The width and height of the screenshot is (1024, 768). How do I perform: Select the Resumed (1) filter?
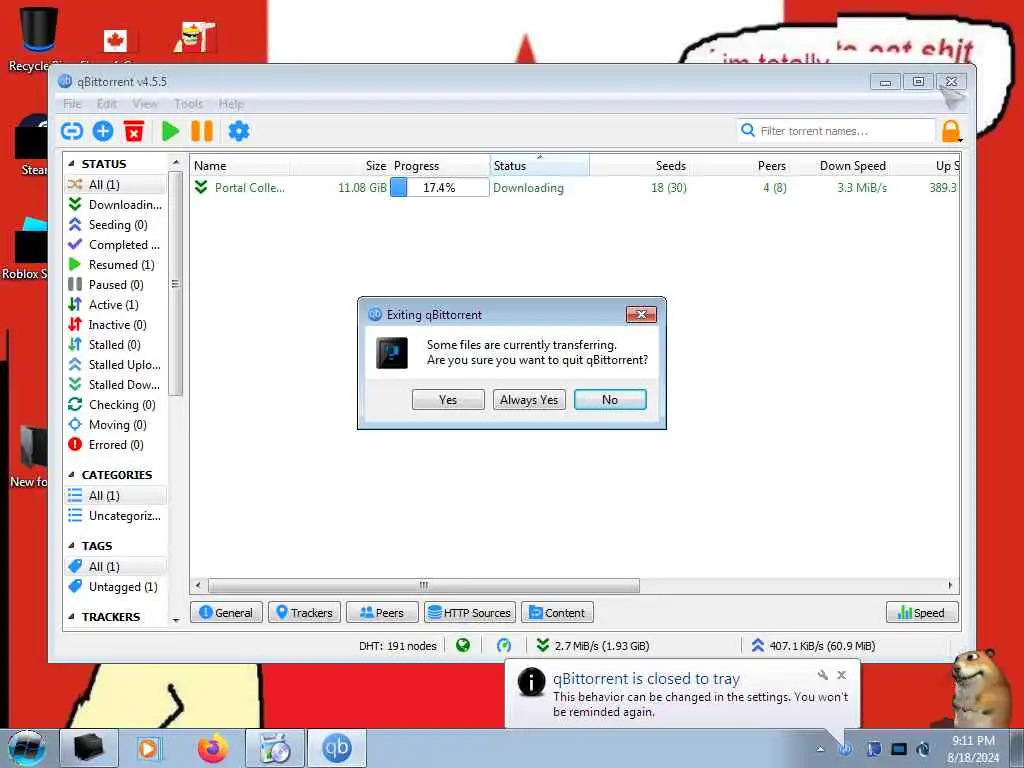(116, 264)
